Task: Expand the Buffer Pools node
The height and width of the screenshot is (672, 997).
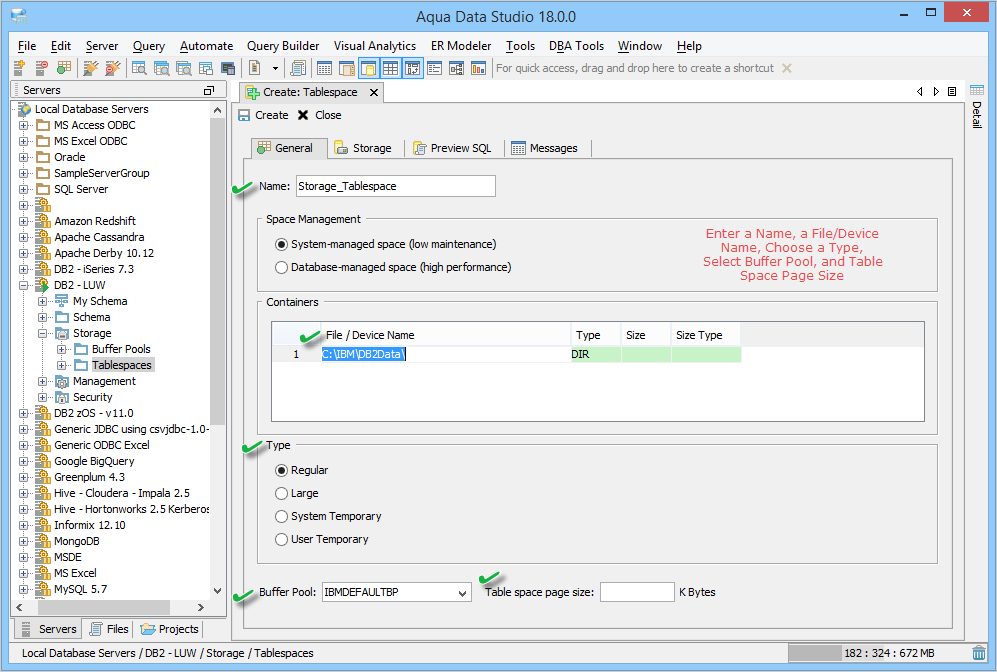Action: pyautogui.click(x=62, y=349)
